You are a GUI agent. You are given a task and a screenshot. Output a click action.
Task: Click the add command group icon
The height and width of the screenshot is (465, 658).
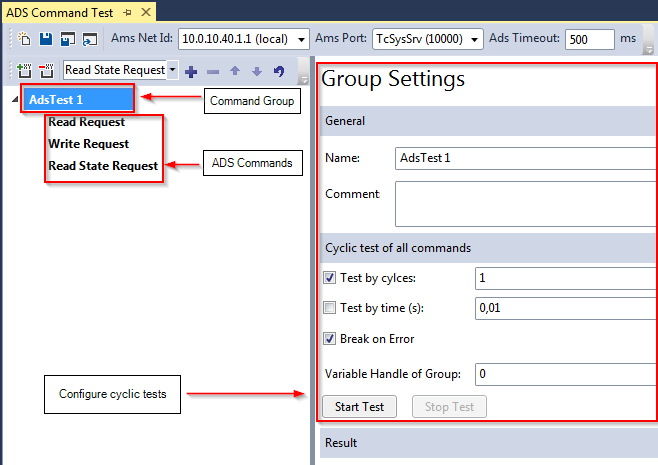click(24, 71)
